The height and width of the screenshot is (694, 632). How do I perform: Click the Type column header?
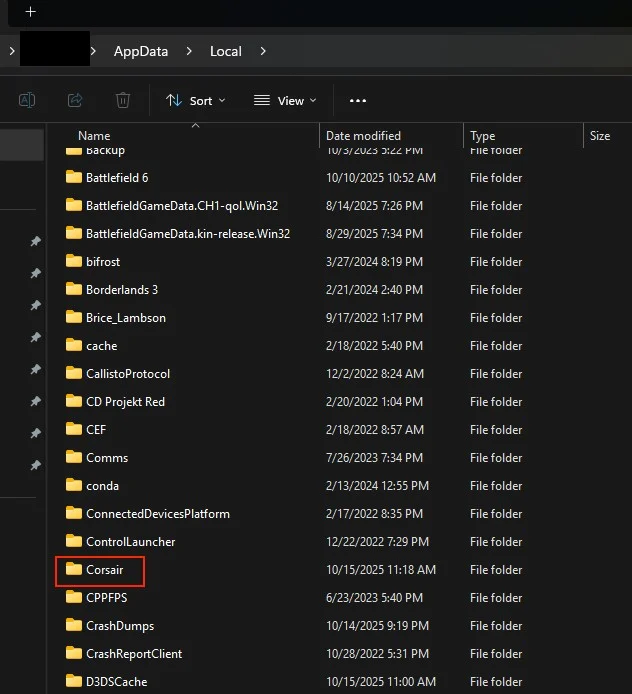pyautogui.click(x=483, y=136)
